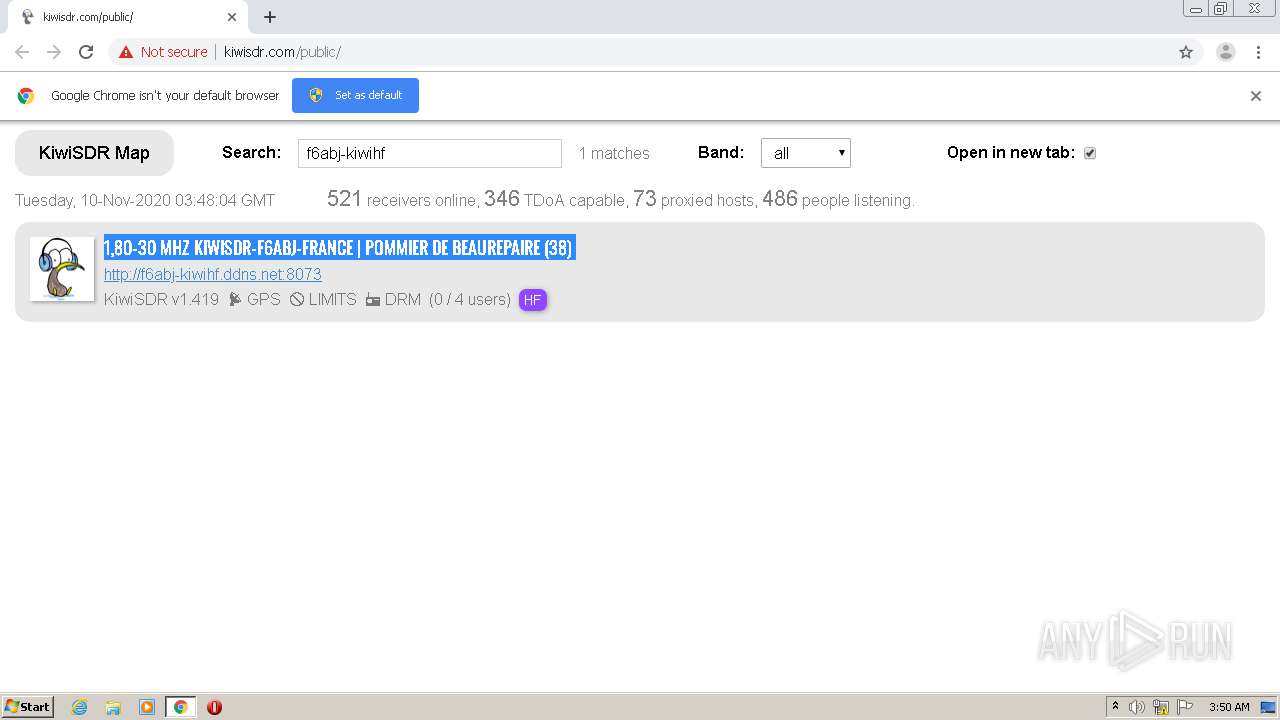This screenshot has width=1280, height=720.
Task: Click the Action Center flag icon
Action: tap(1185, 707)
